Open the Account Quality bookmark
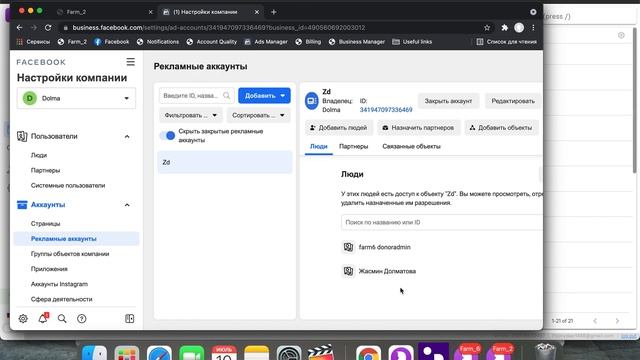 211,42
